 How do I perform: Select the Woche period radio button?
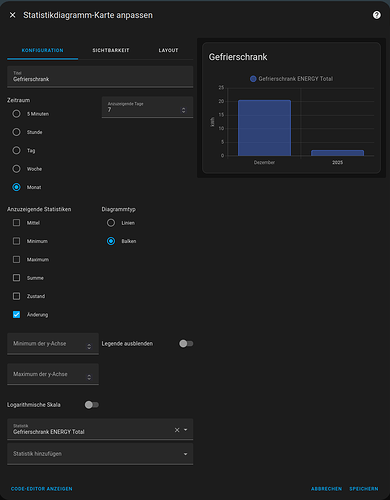pos(16,169)
